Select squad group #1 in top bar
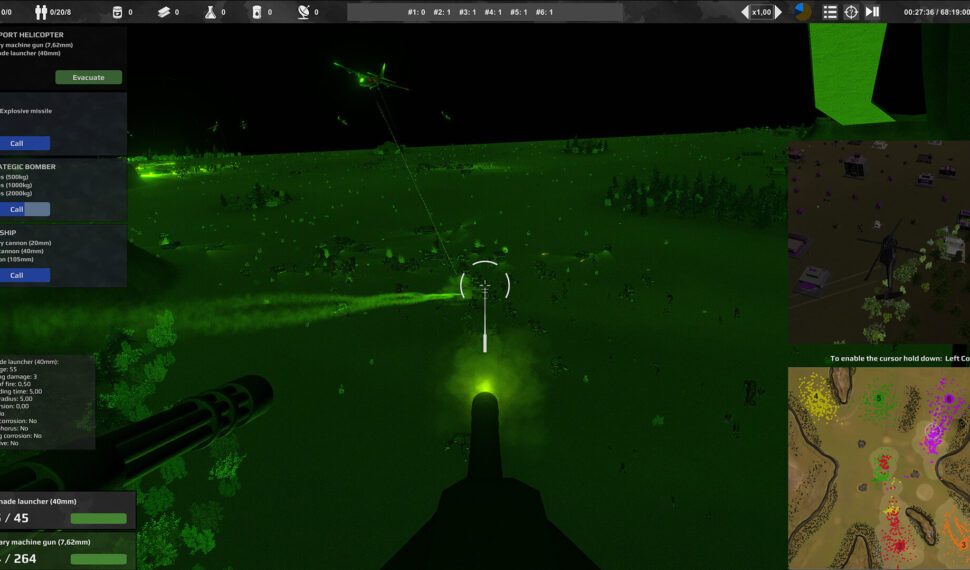970x570 pixels. pyautogui.click(x=417, y=12)
